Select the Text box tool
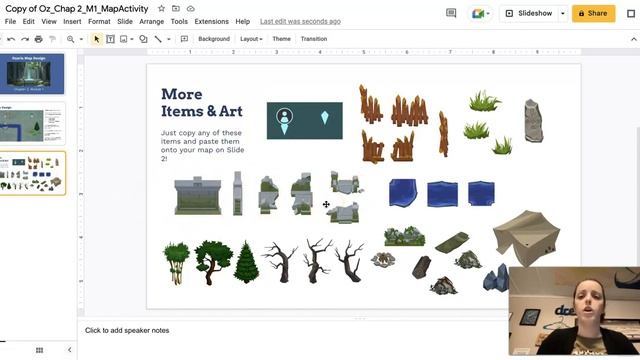The width and height of the screenshot is (640, 360). click(110, 39)
